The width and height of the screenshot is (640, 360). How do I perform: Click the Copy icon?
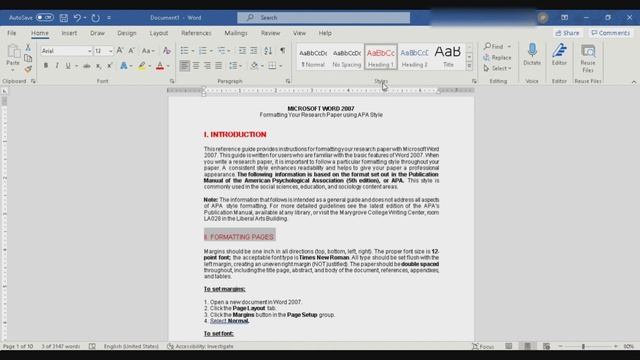coord(28,58)
